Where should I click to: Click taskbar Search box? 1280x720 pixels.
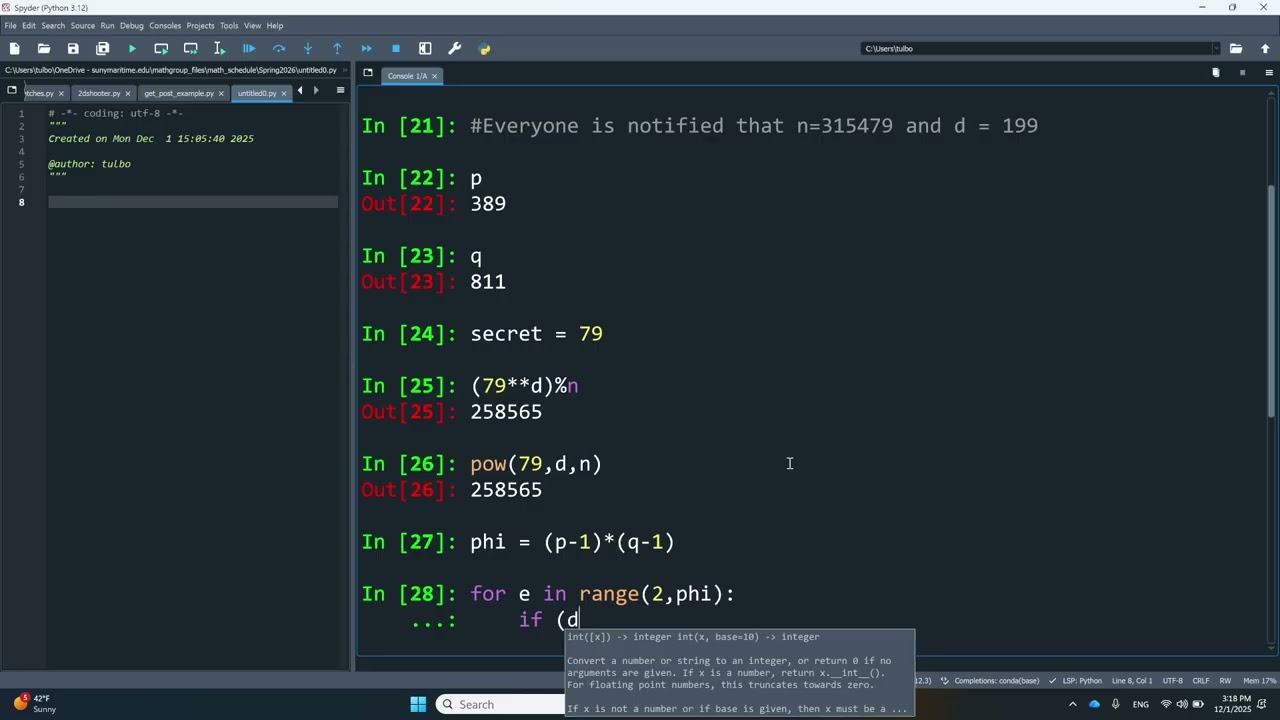500,704
